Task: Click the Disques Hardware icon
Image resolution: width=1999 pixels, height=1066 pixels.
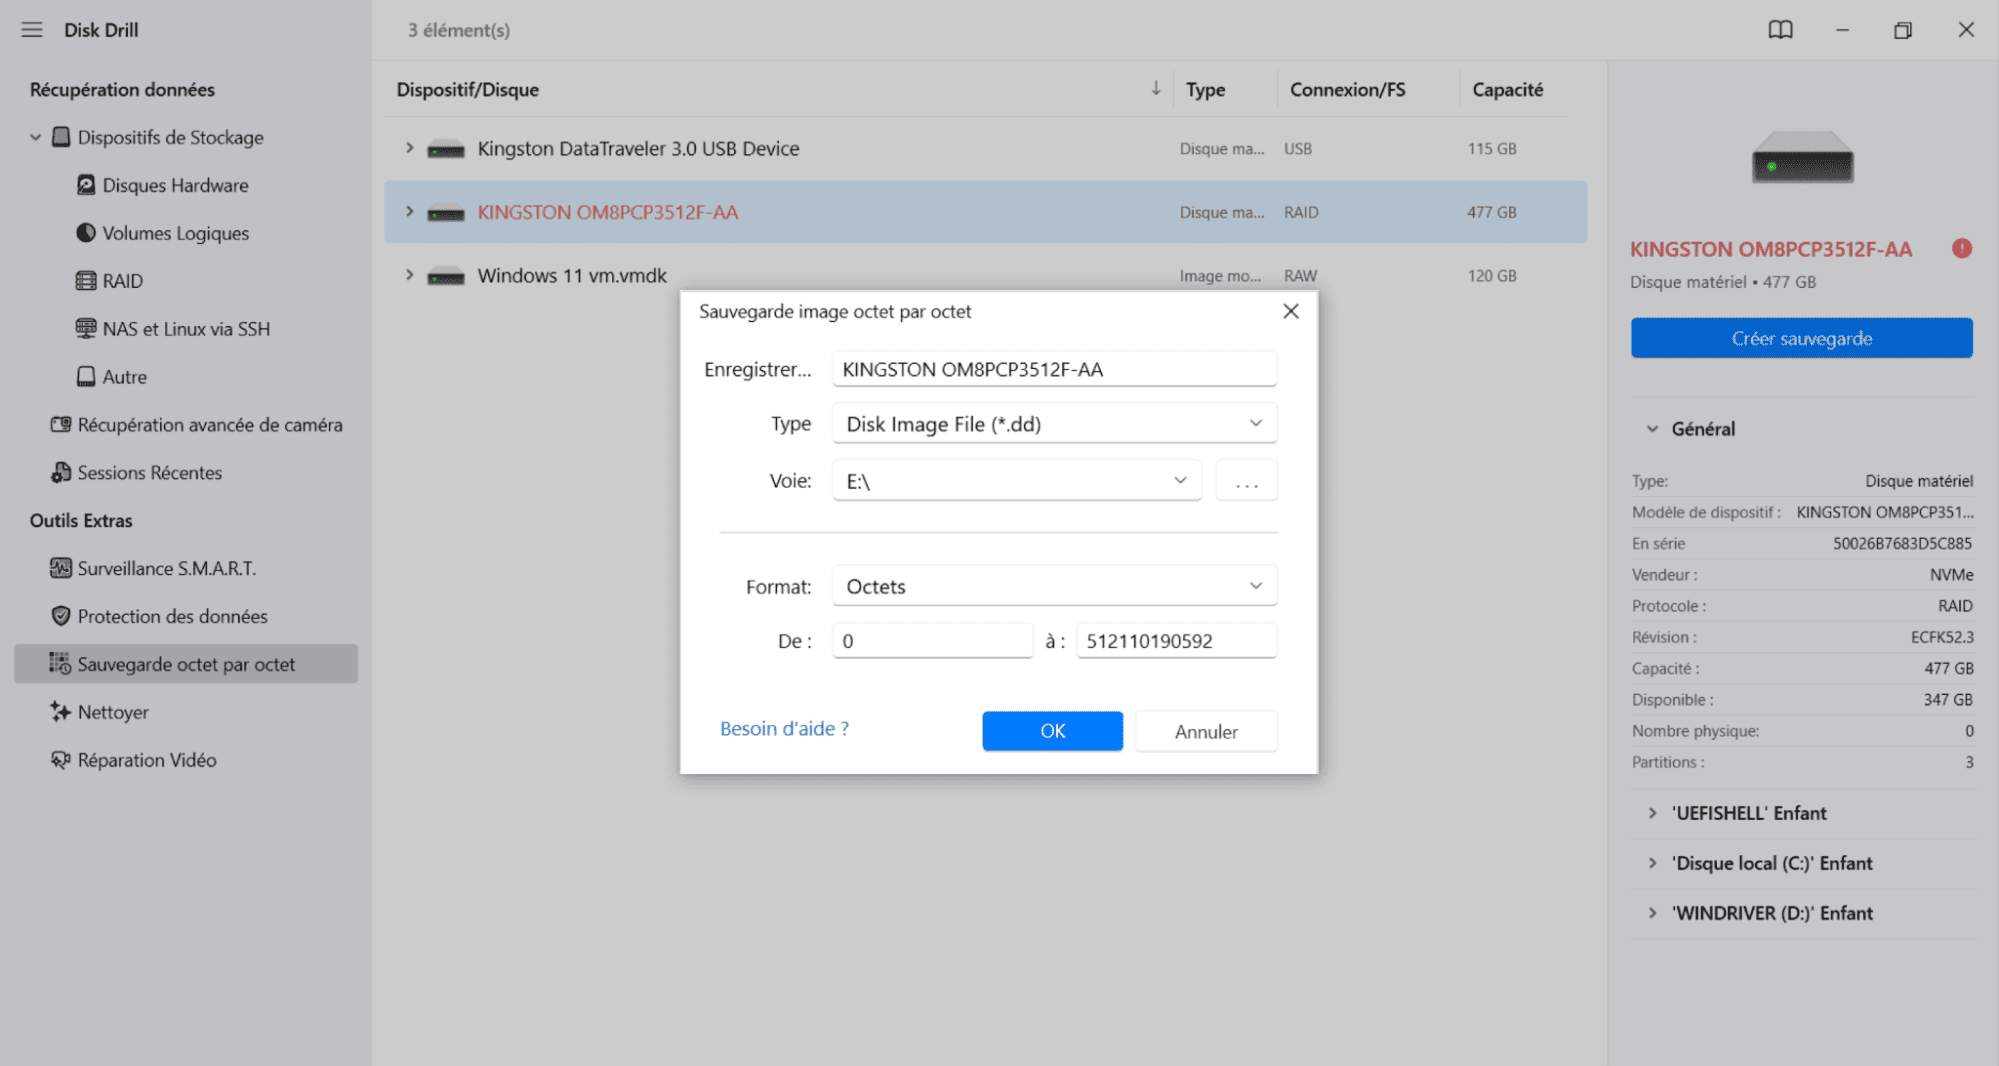Action: pyautogui.click(x=86, y=185)
